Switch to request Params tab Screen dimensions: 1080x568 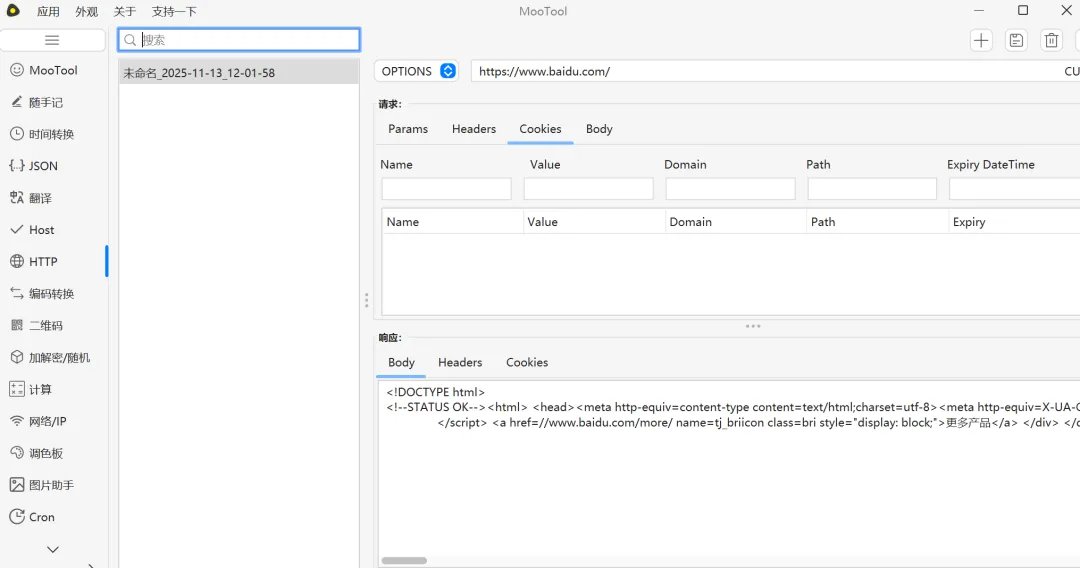click(408, 129)
